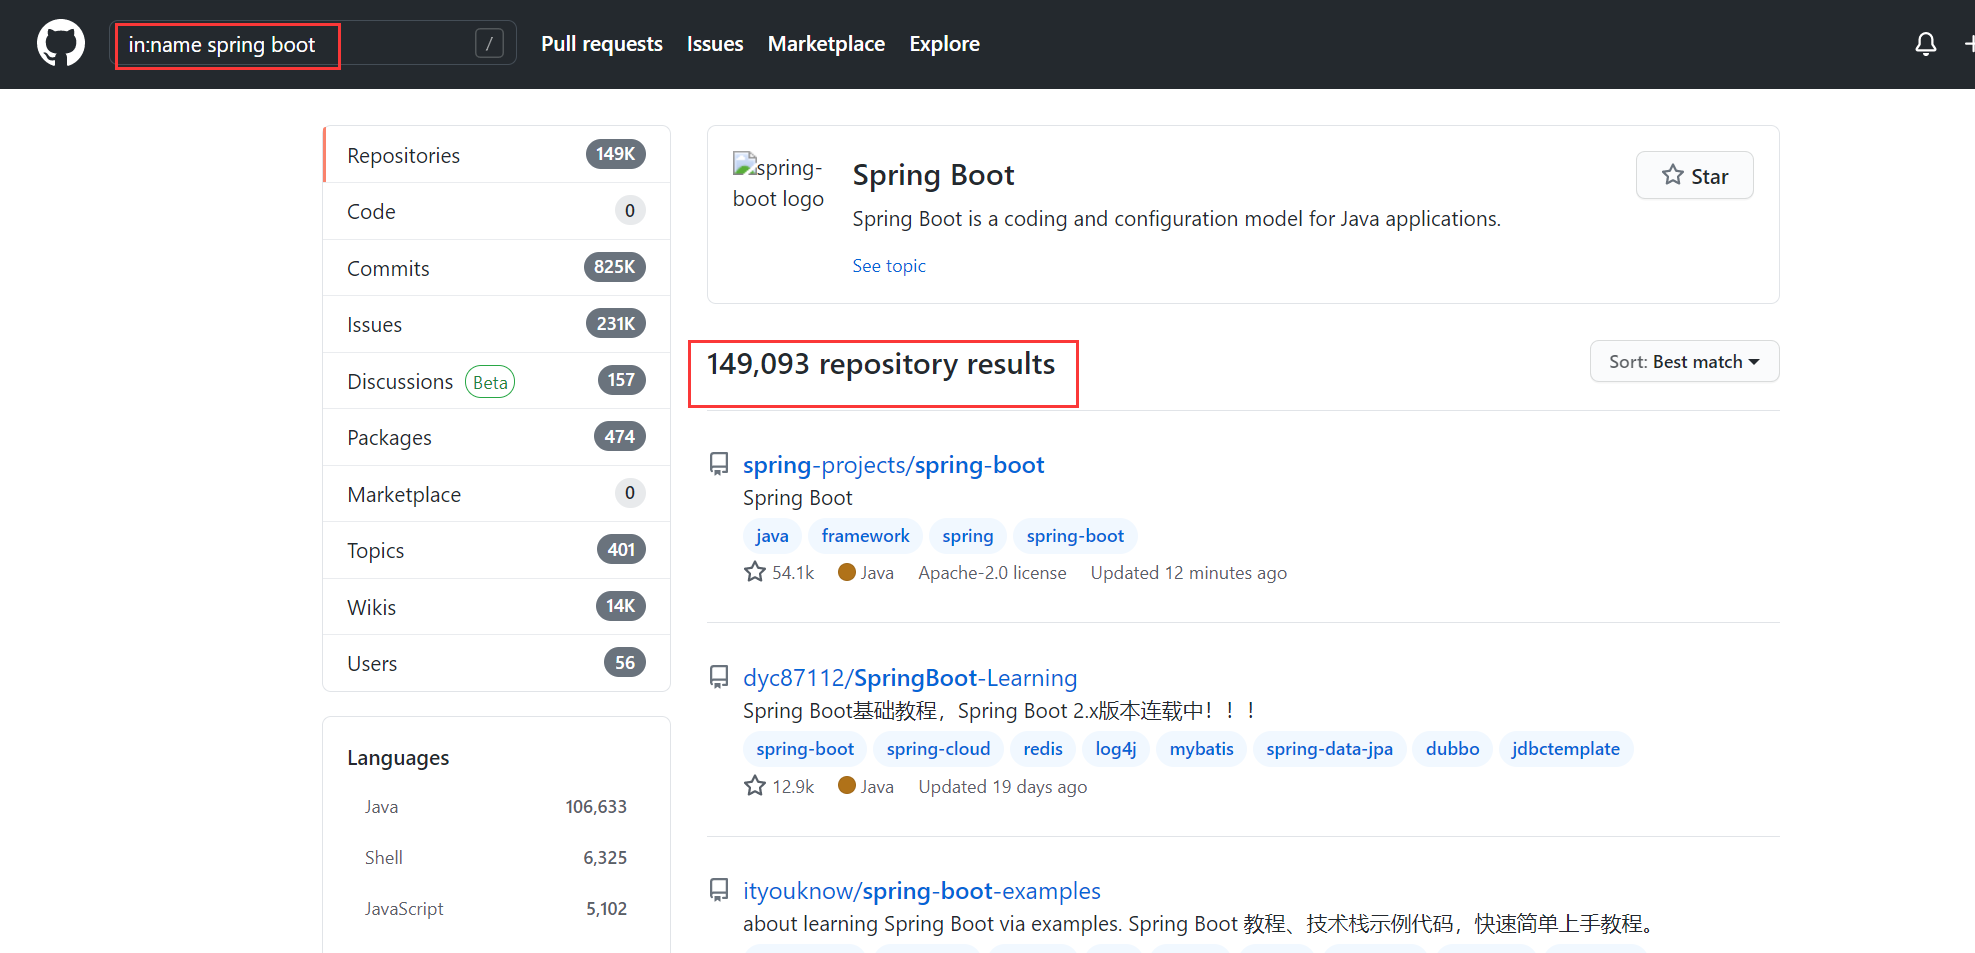Image resolution: width=1975 pixels, height=953 pixels.
Task: Open dyc87112/SpringBoot-Learning repository
Action: (909, 678)
